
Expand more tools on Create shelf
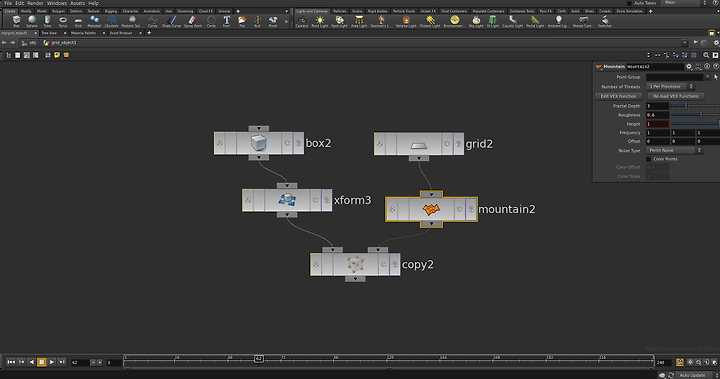pyautogui.click(x=287, y=21)
